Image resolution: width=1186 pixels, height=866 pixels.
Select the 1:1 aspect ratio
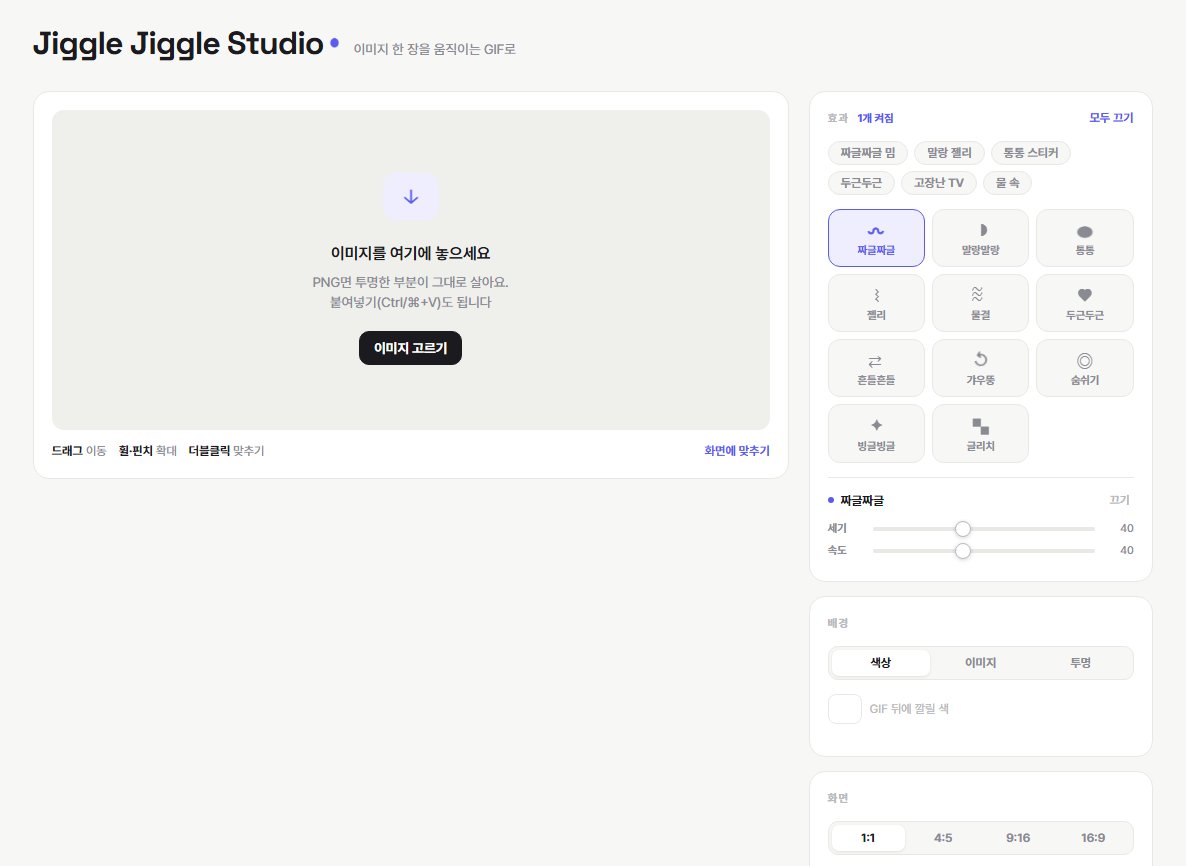(x=868, y=838)
